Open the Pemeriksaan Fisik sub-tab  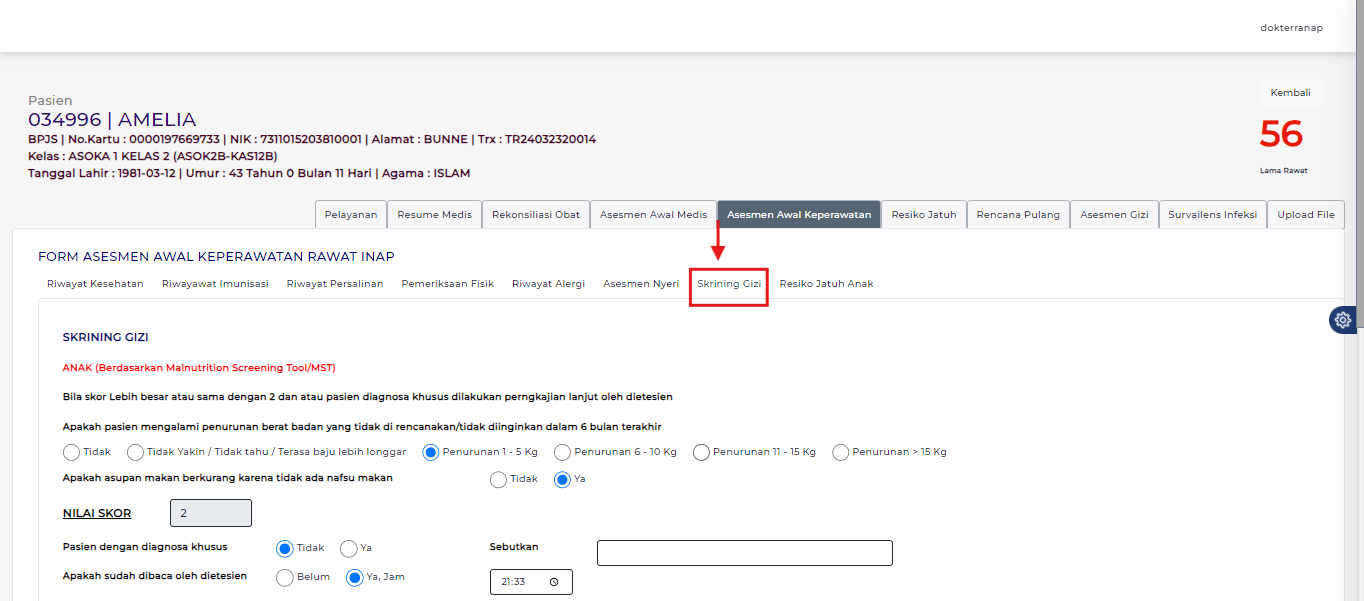447,284
